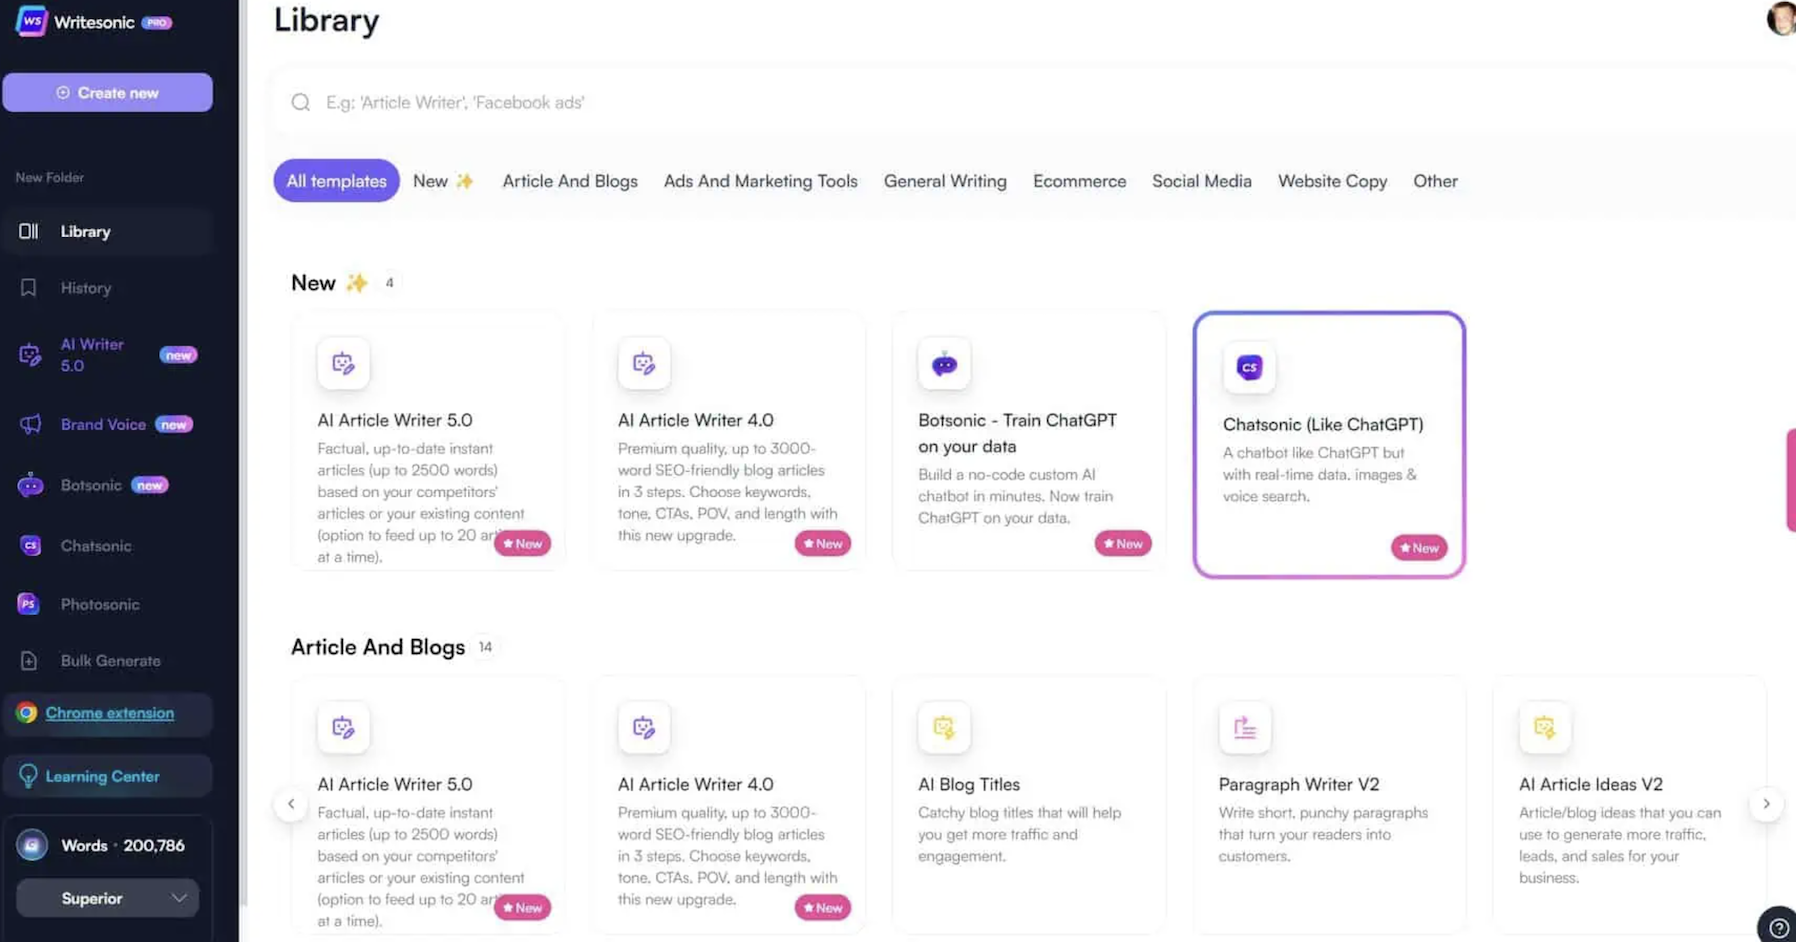Expand the Superior quality dropdown
This screenshot has width=1796, height=942.
[x=107, y=898]
